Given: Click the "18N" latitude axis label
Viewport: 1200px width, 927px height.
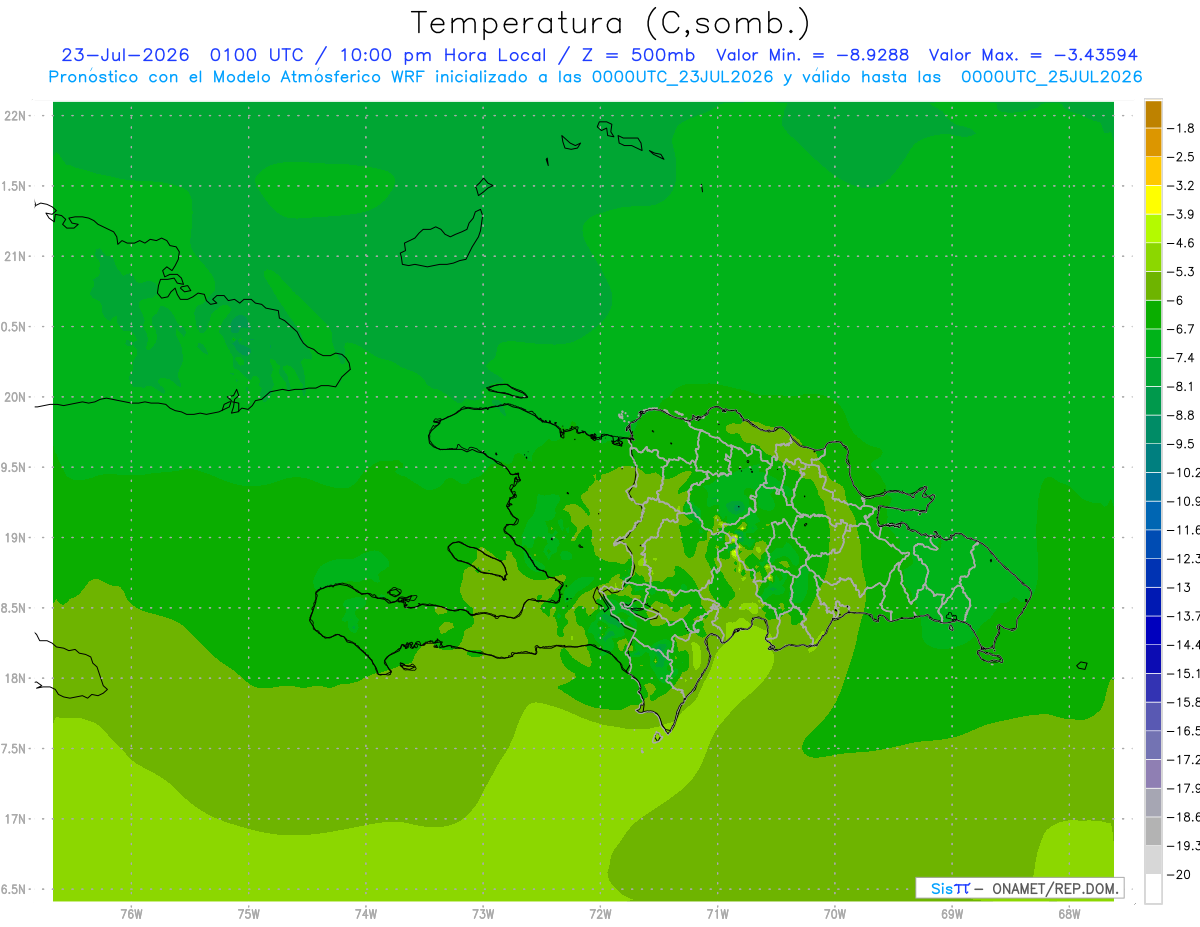Looking at the screenshot, I should (x=16, y=678).
